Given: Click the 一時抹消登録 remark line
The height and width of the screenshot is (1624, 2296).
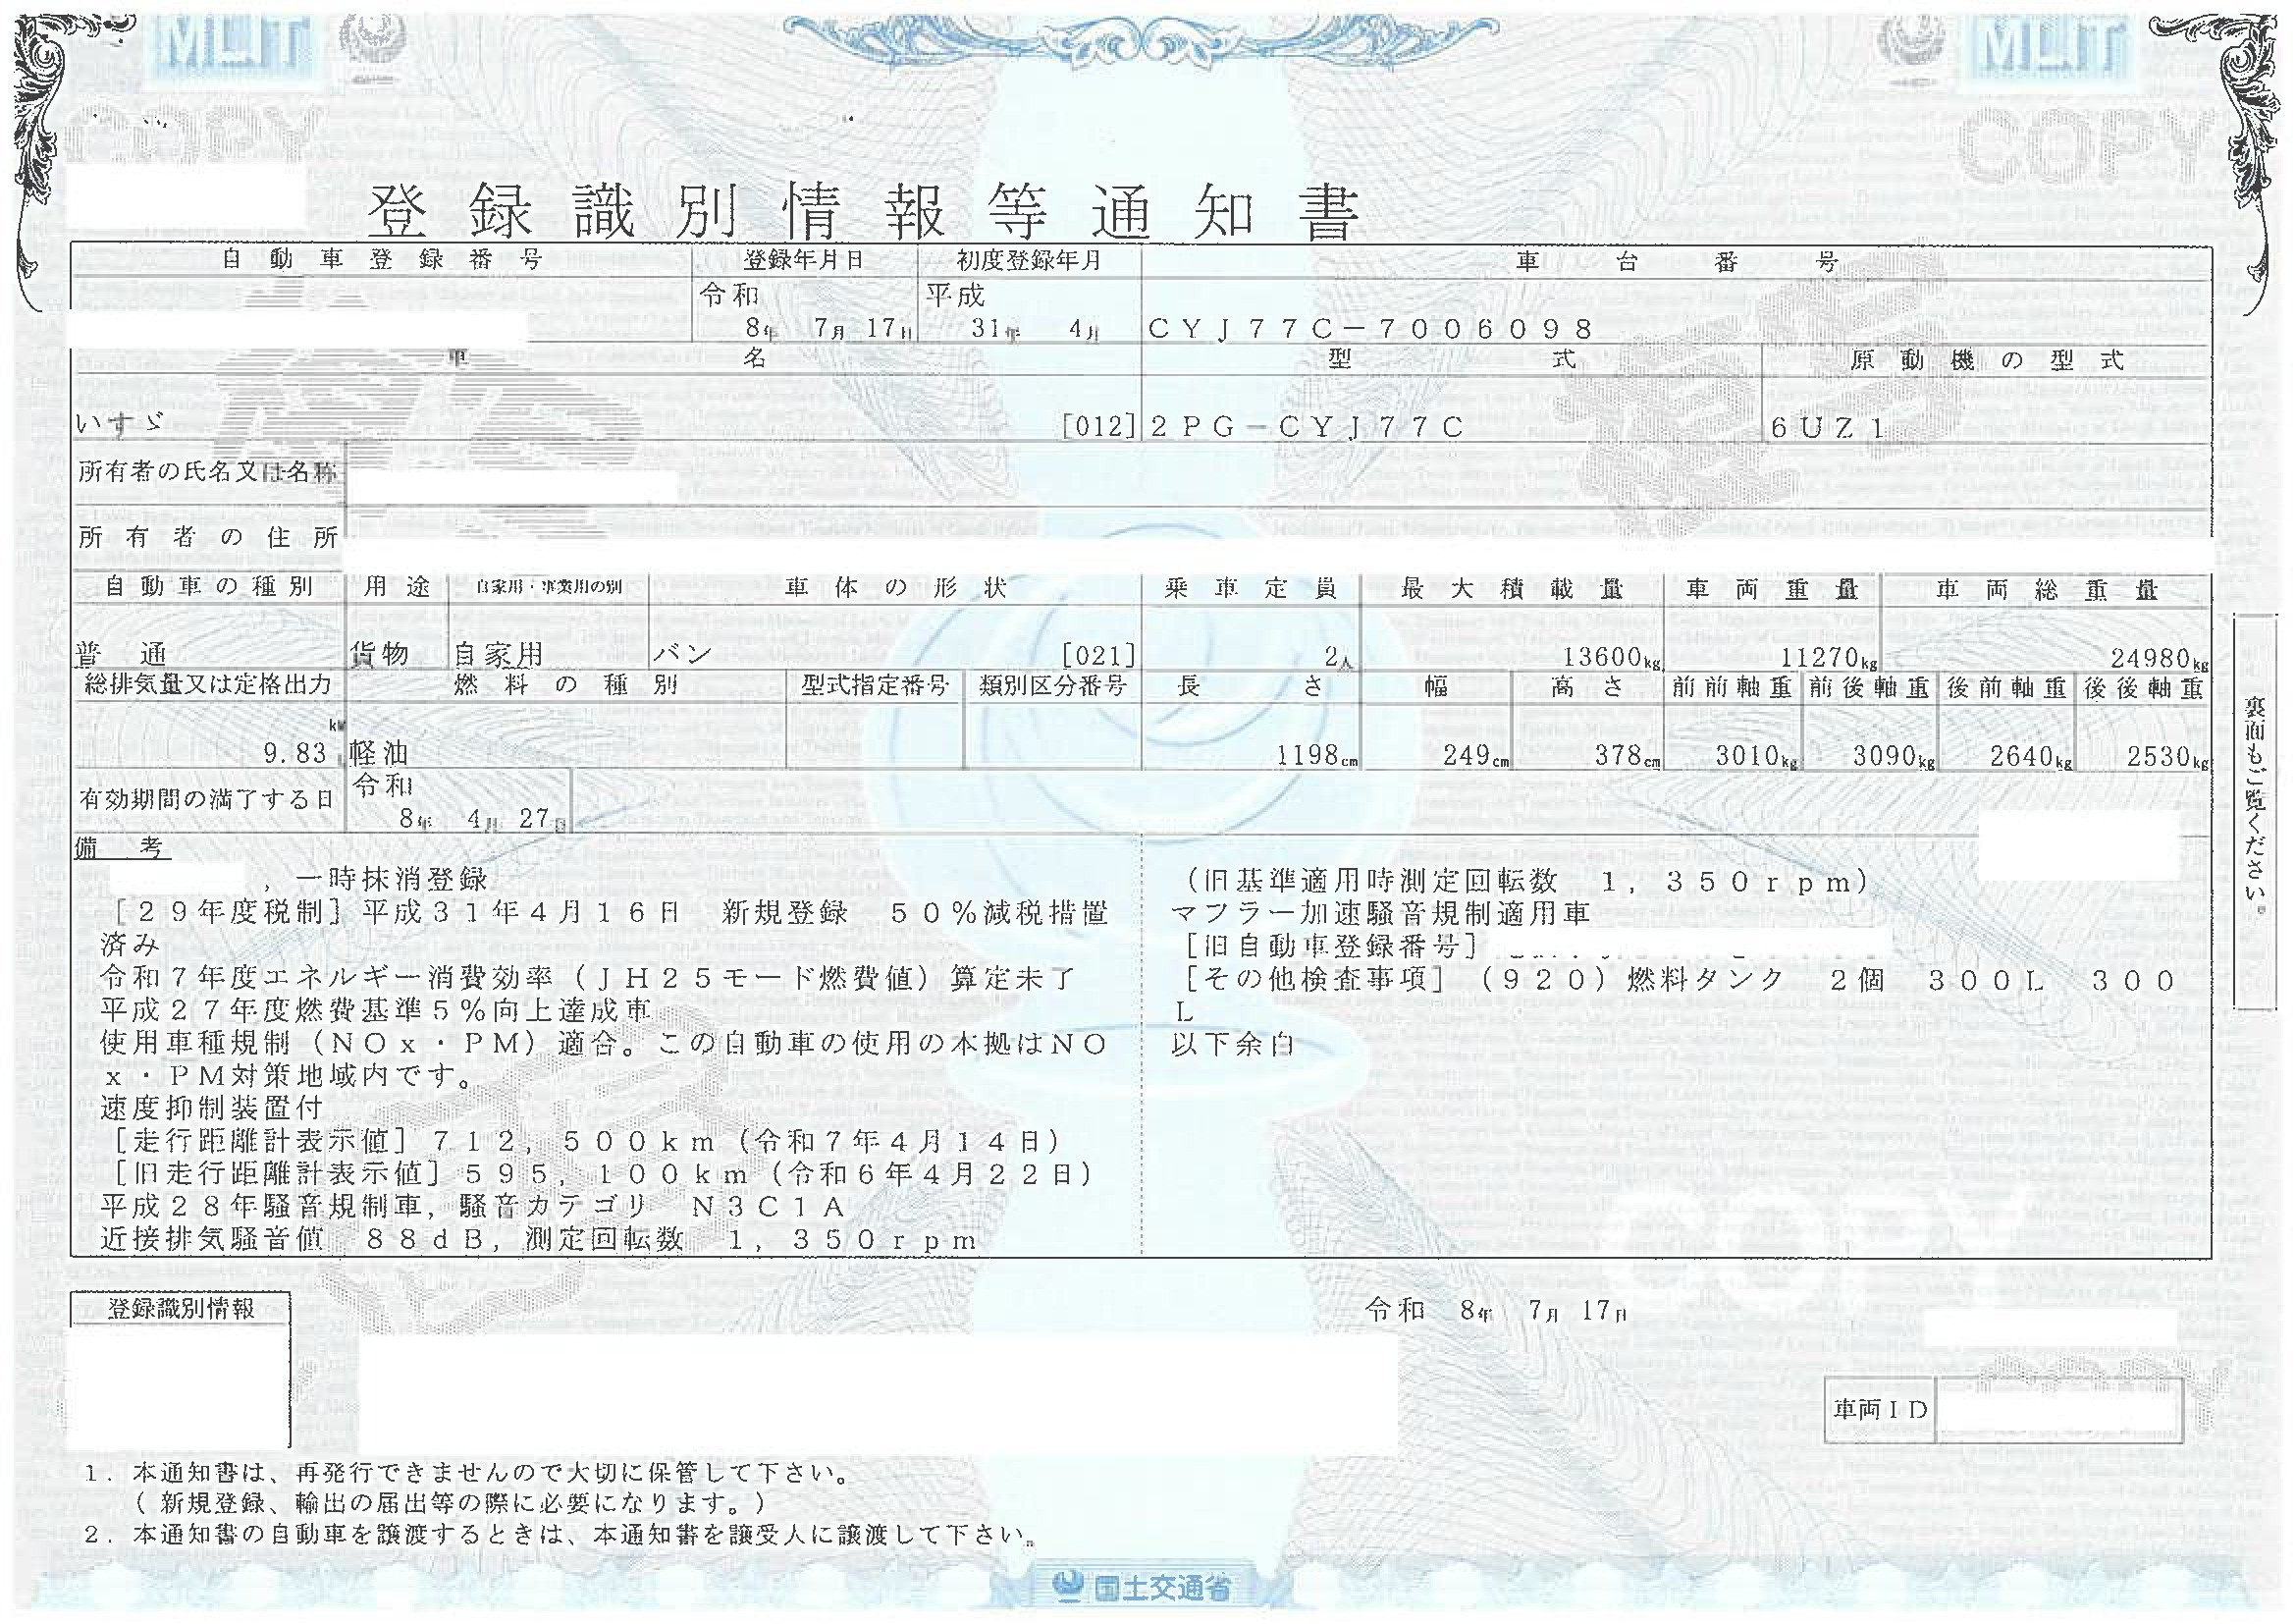Looking at the screenshot, I should pos(391,879).
